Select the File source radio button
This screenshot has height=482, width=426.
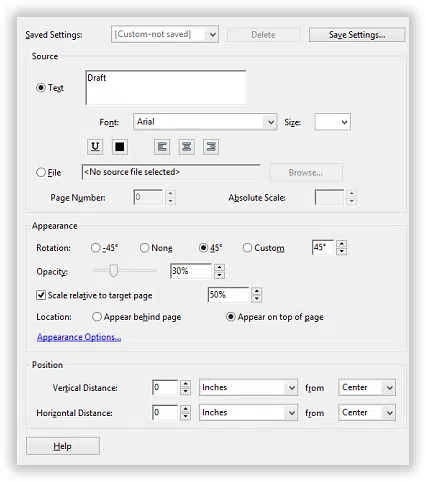(x=41, y=172)
